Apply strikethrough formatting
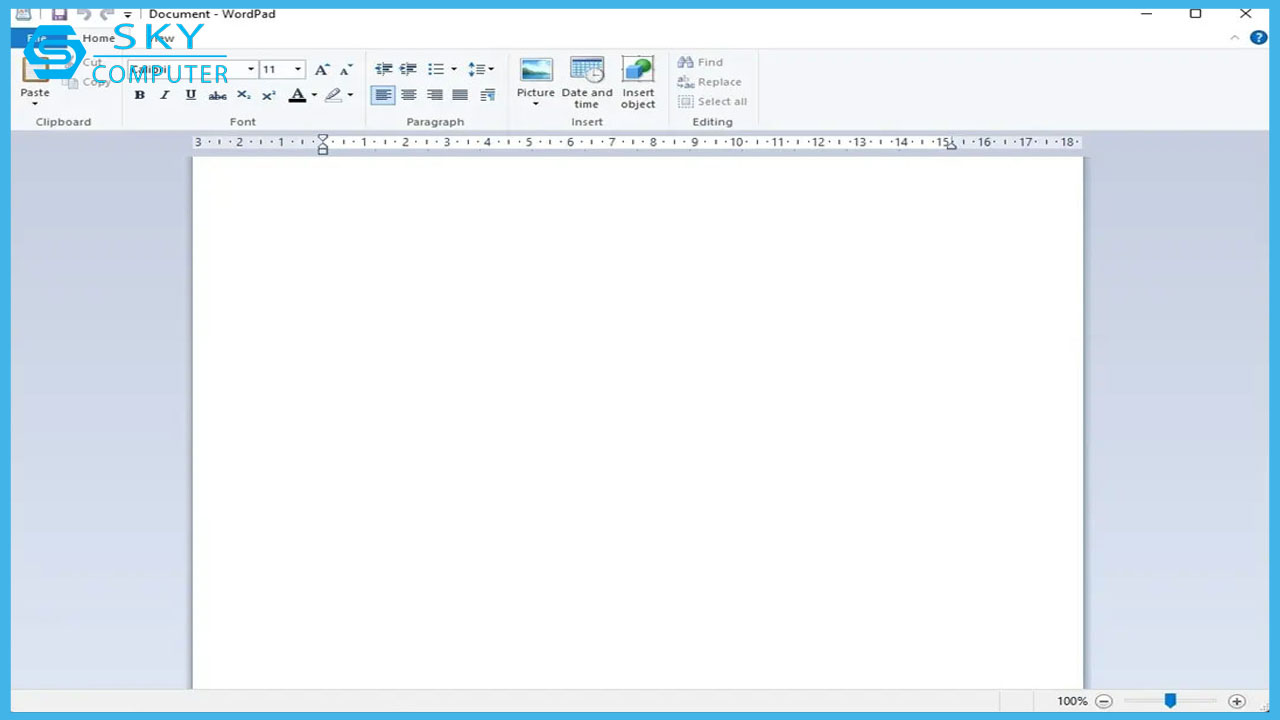 point(217,95)
